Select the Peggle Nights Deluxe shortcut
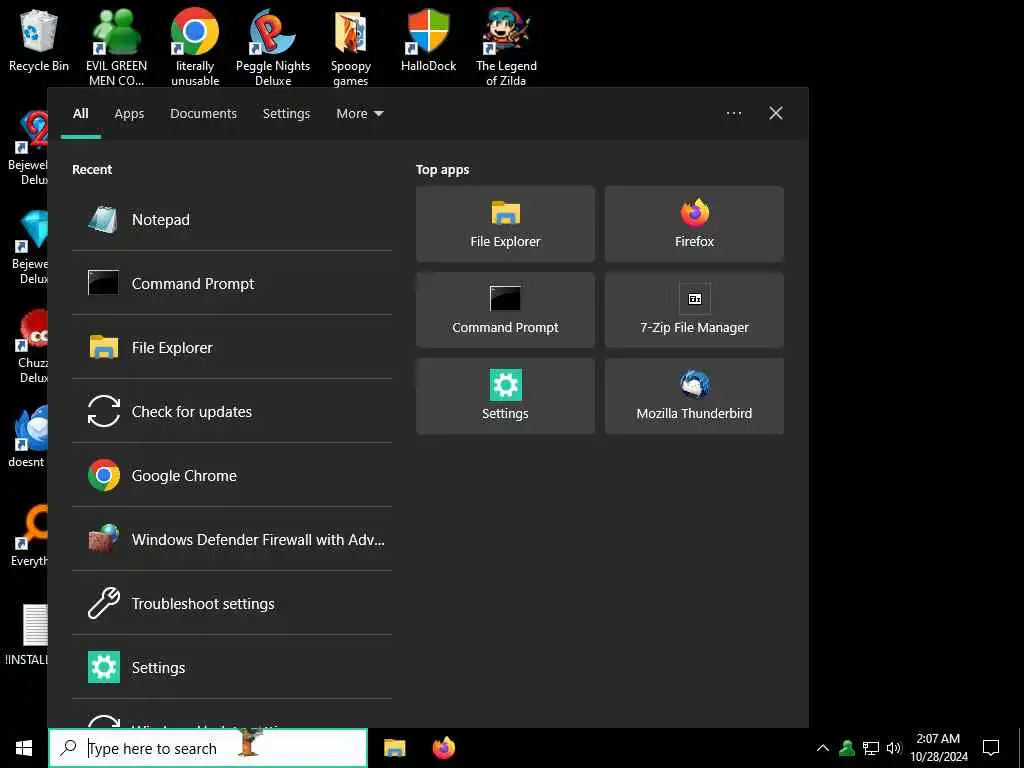This screenshot has height=768, width=1024. (273, 47)
